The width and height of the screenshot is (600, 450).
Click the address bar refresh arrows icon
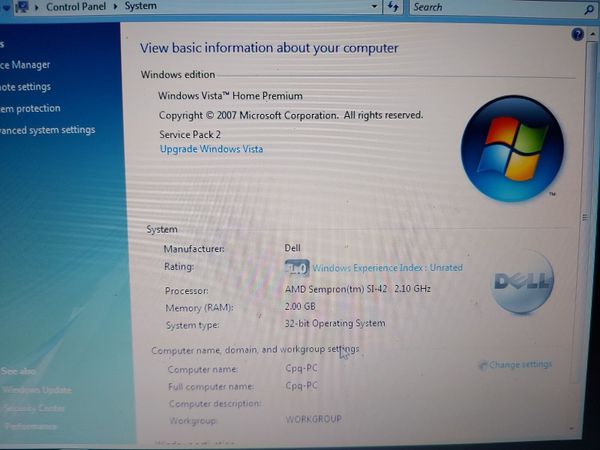[x=395, y=7]
